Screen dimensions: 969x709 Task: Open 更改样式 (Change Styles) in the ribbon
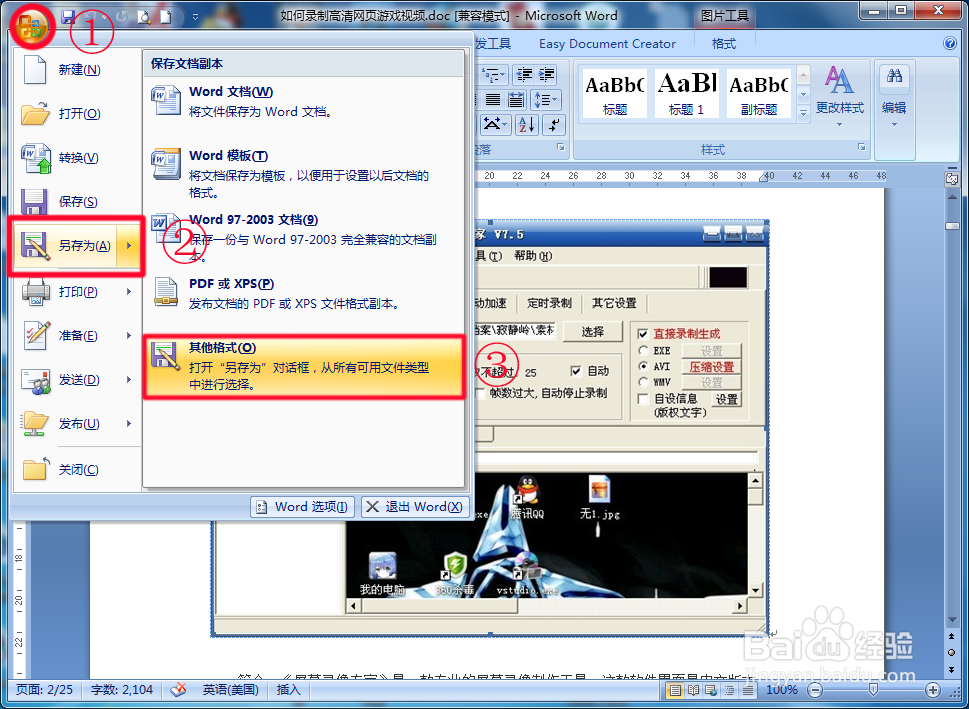[840, 95]
